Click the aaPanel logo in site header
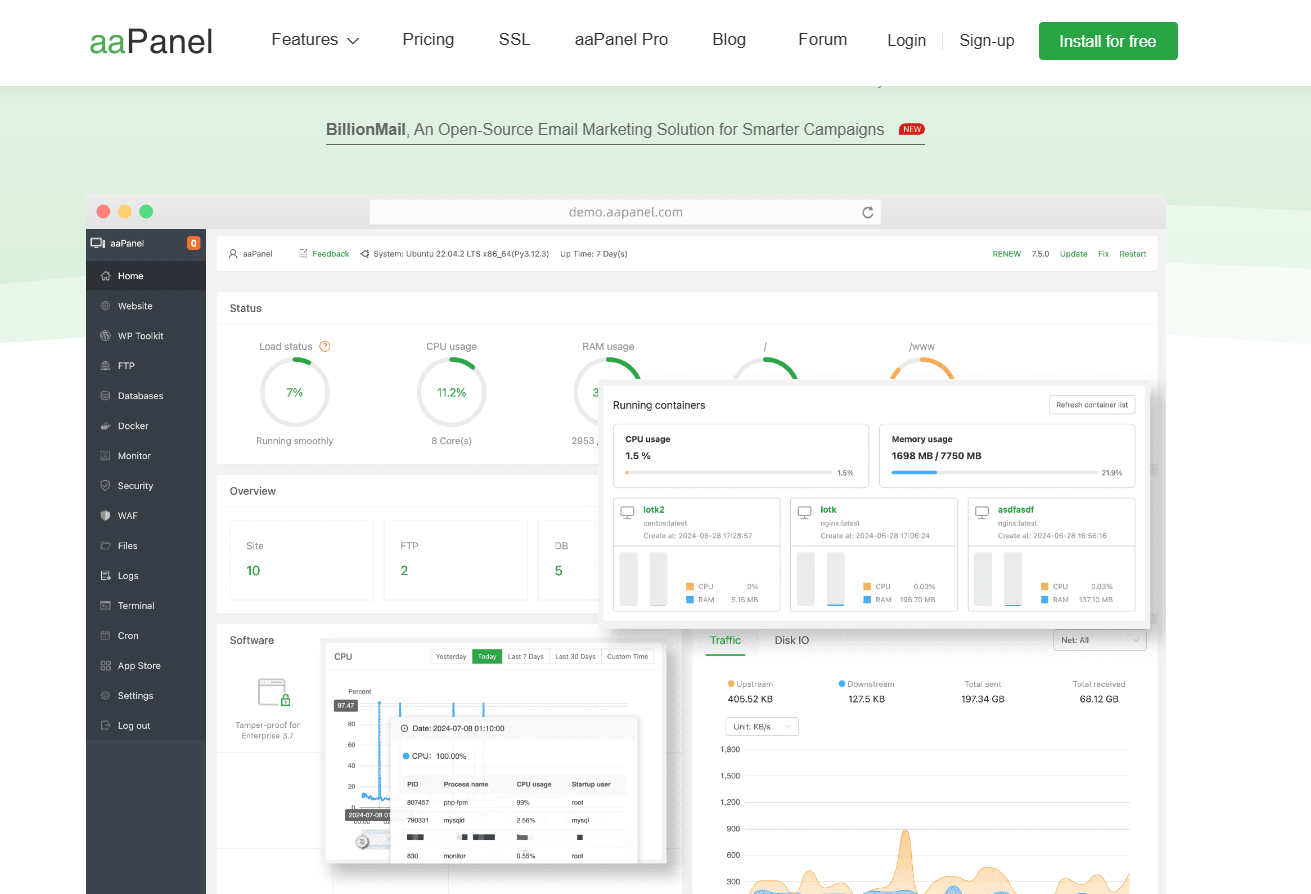 click(x=151, y=41)
